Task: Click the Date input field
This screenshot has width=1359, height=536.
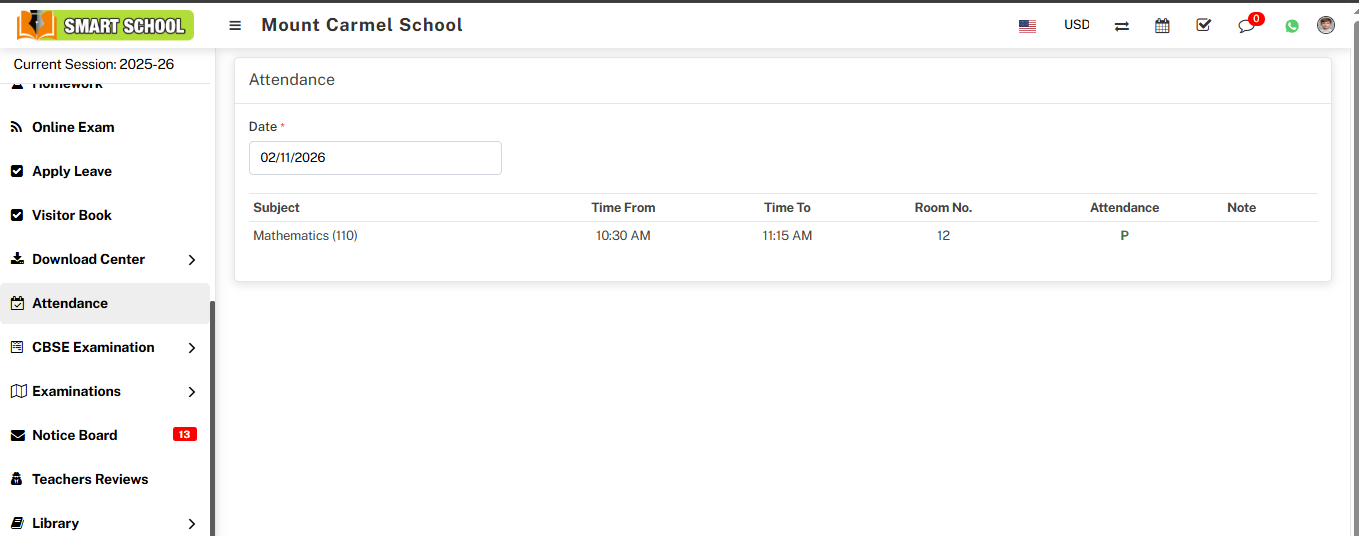Action: pyautogui.click(x=375, y=158)
